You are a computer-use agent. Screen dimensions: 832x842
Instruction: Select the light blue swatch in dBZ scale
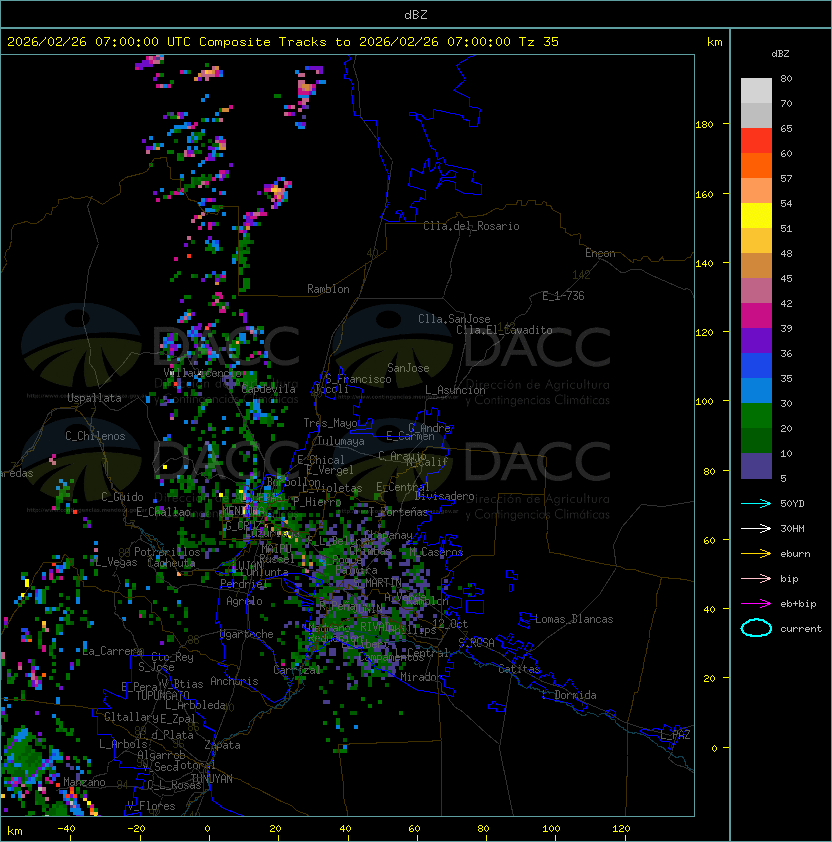tap(756, 390)
